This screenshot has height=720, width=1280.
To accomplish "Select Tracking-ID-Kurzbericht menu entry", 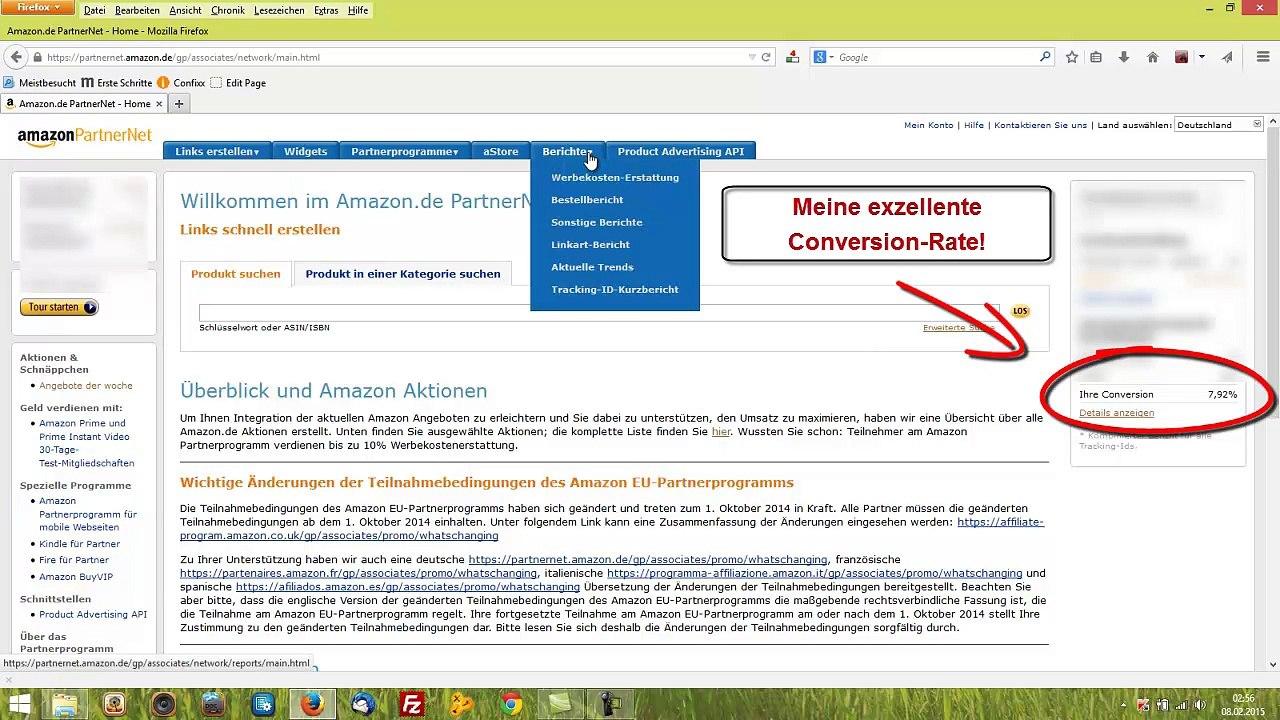I will 615,289.
